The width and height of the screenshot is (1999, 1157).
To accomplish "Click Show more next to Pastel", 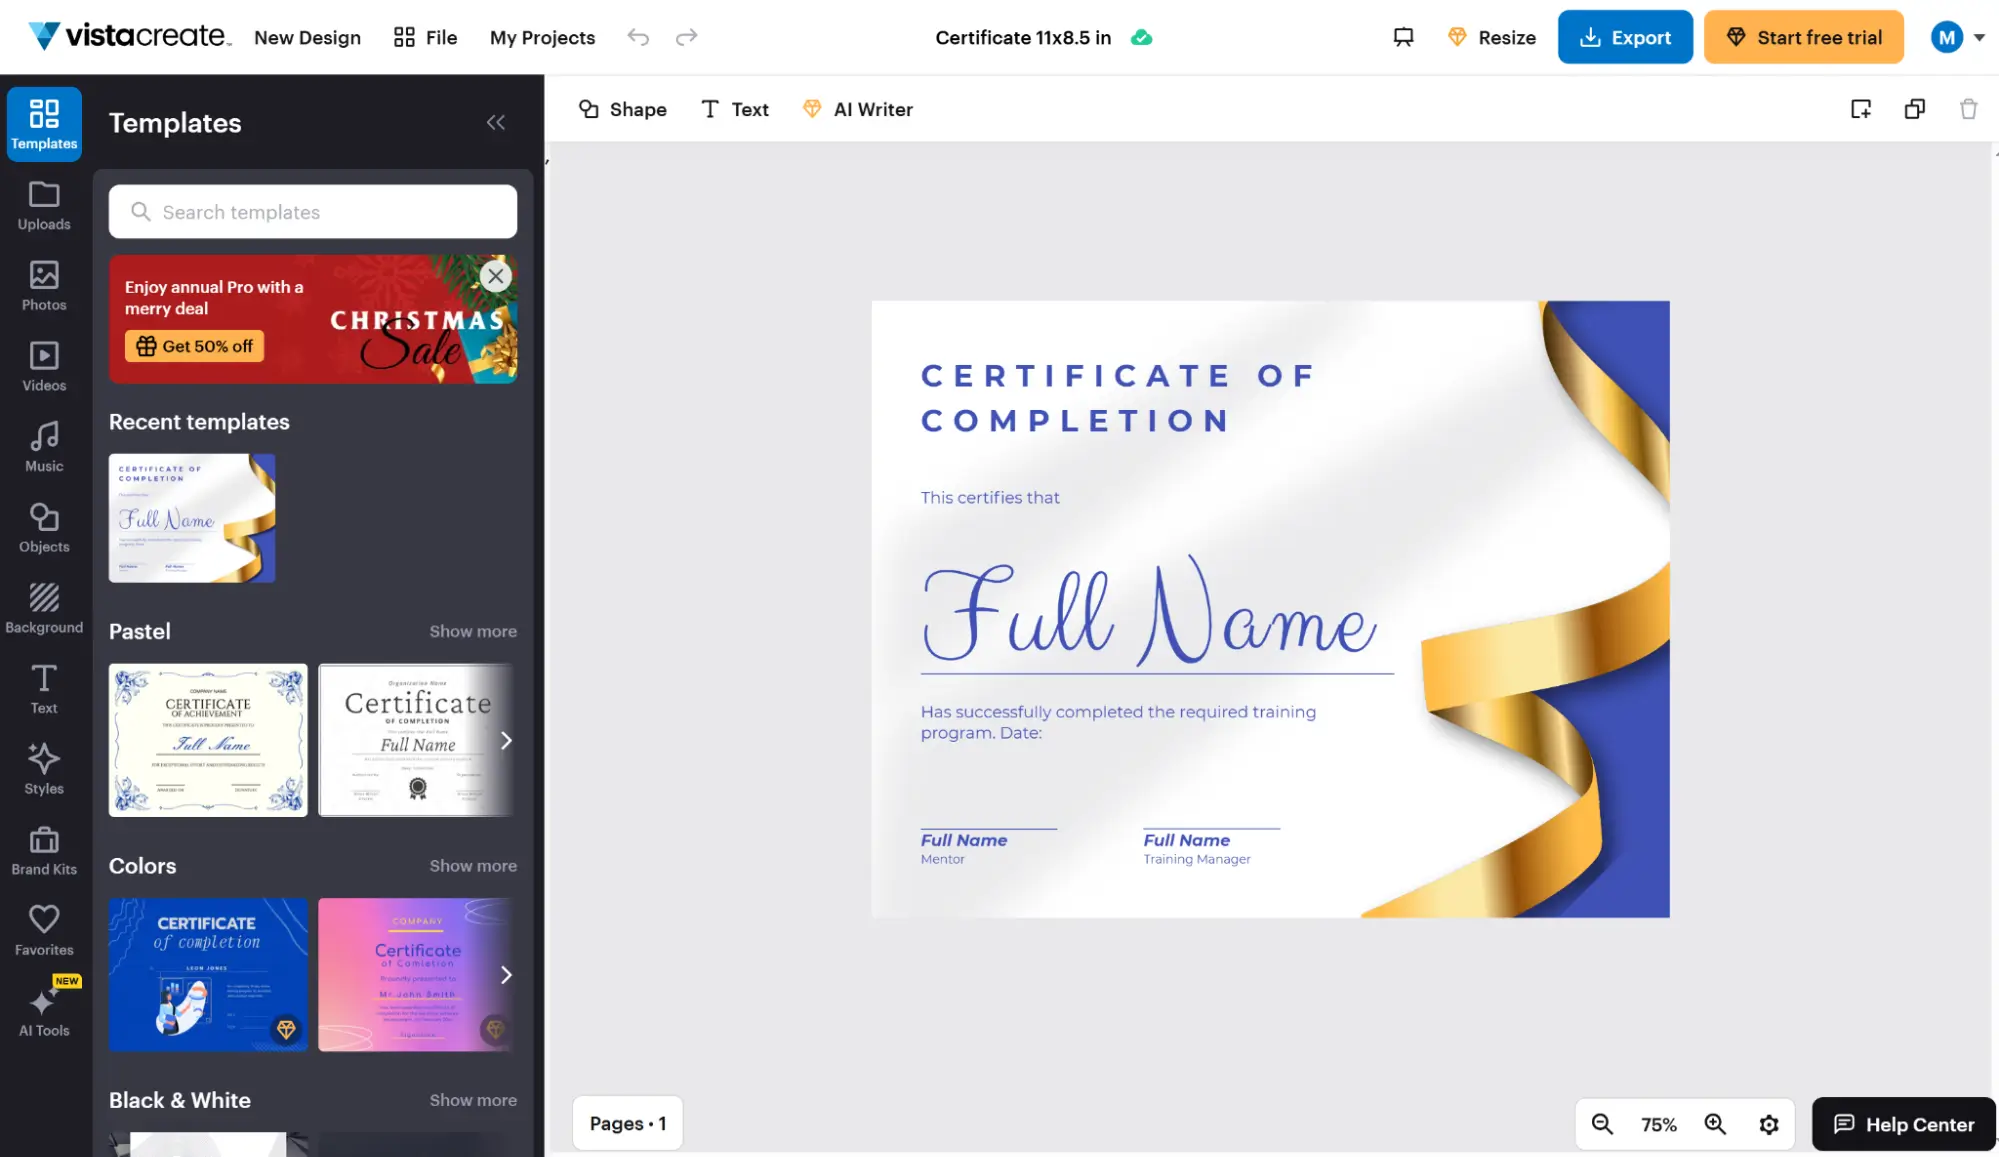I will [473, 631].
